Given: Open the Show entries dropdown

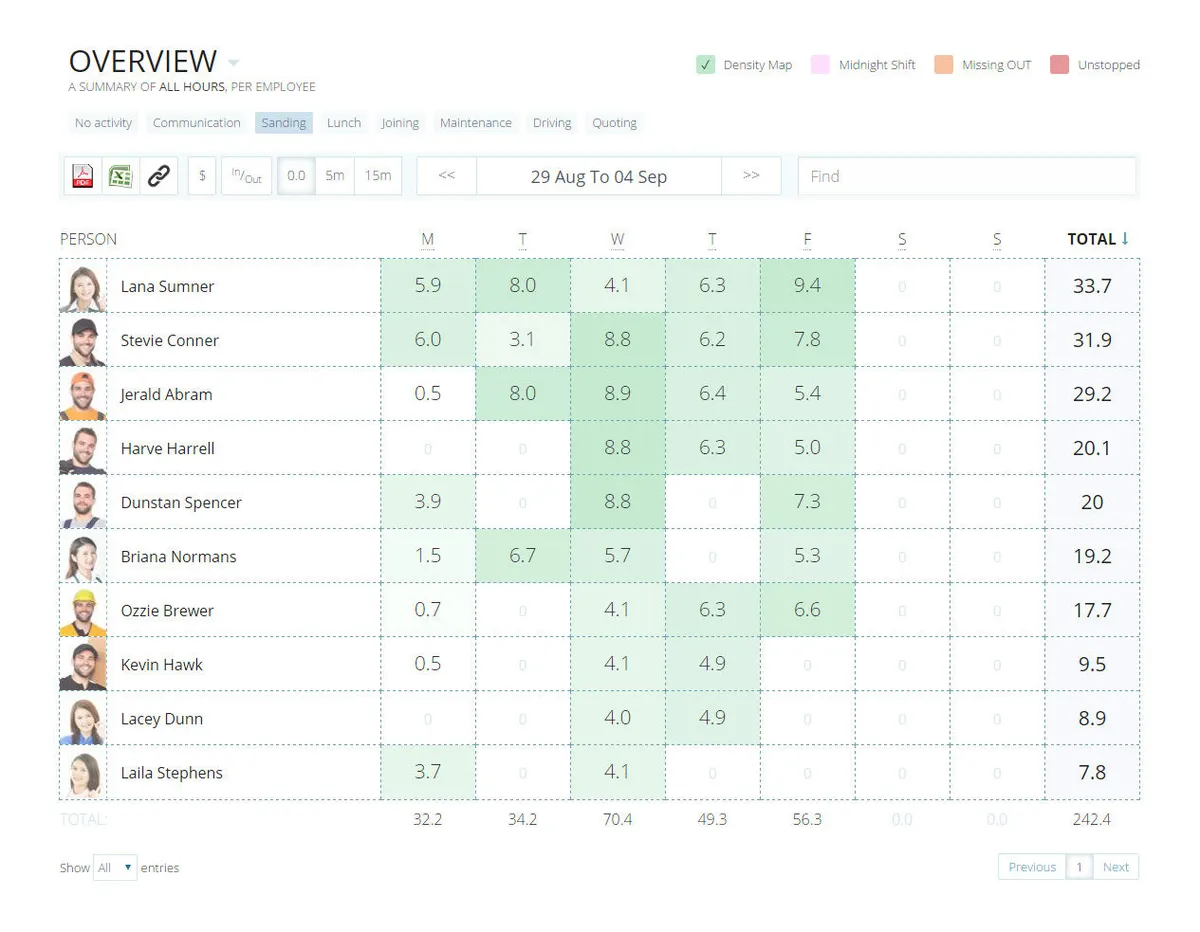Looking at the screenshot, I should pos(115,868).
